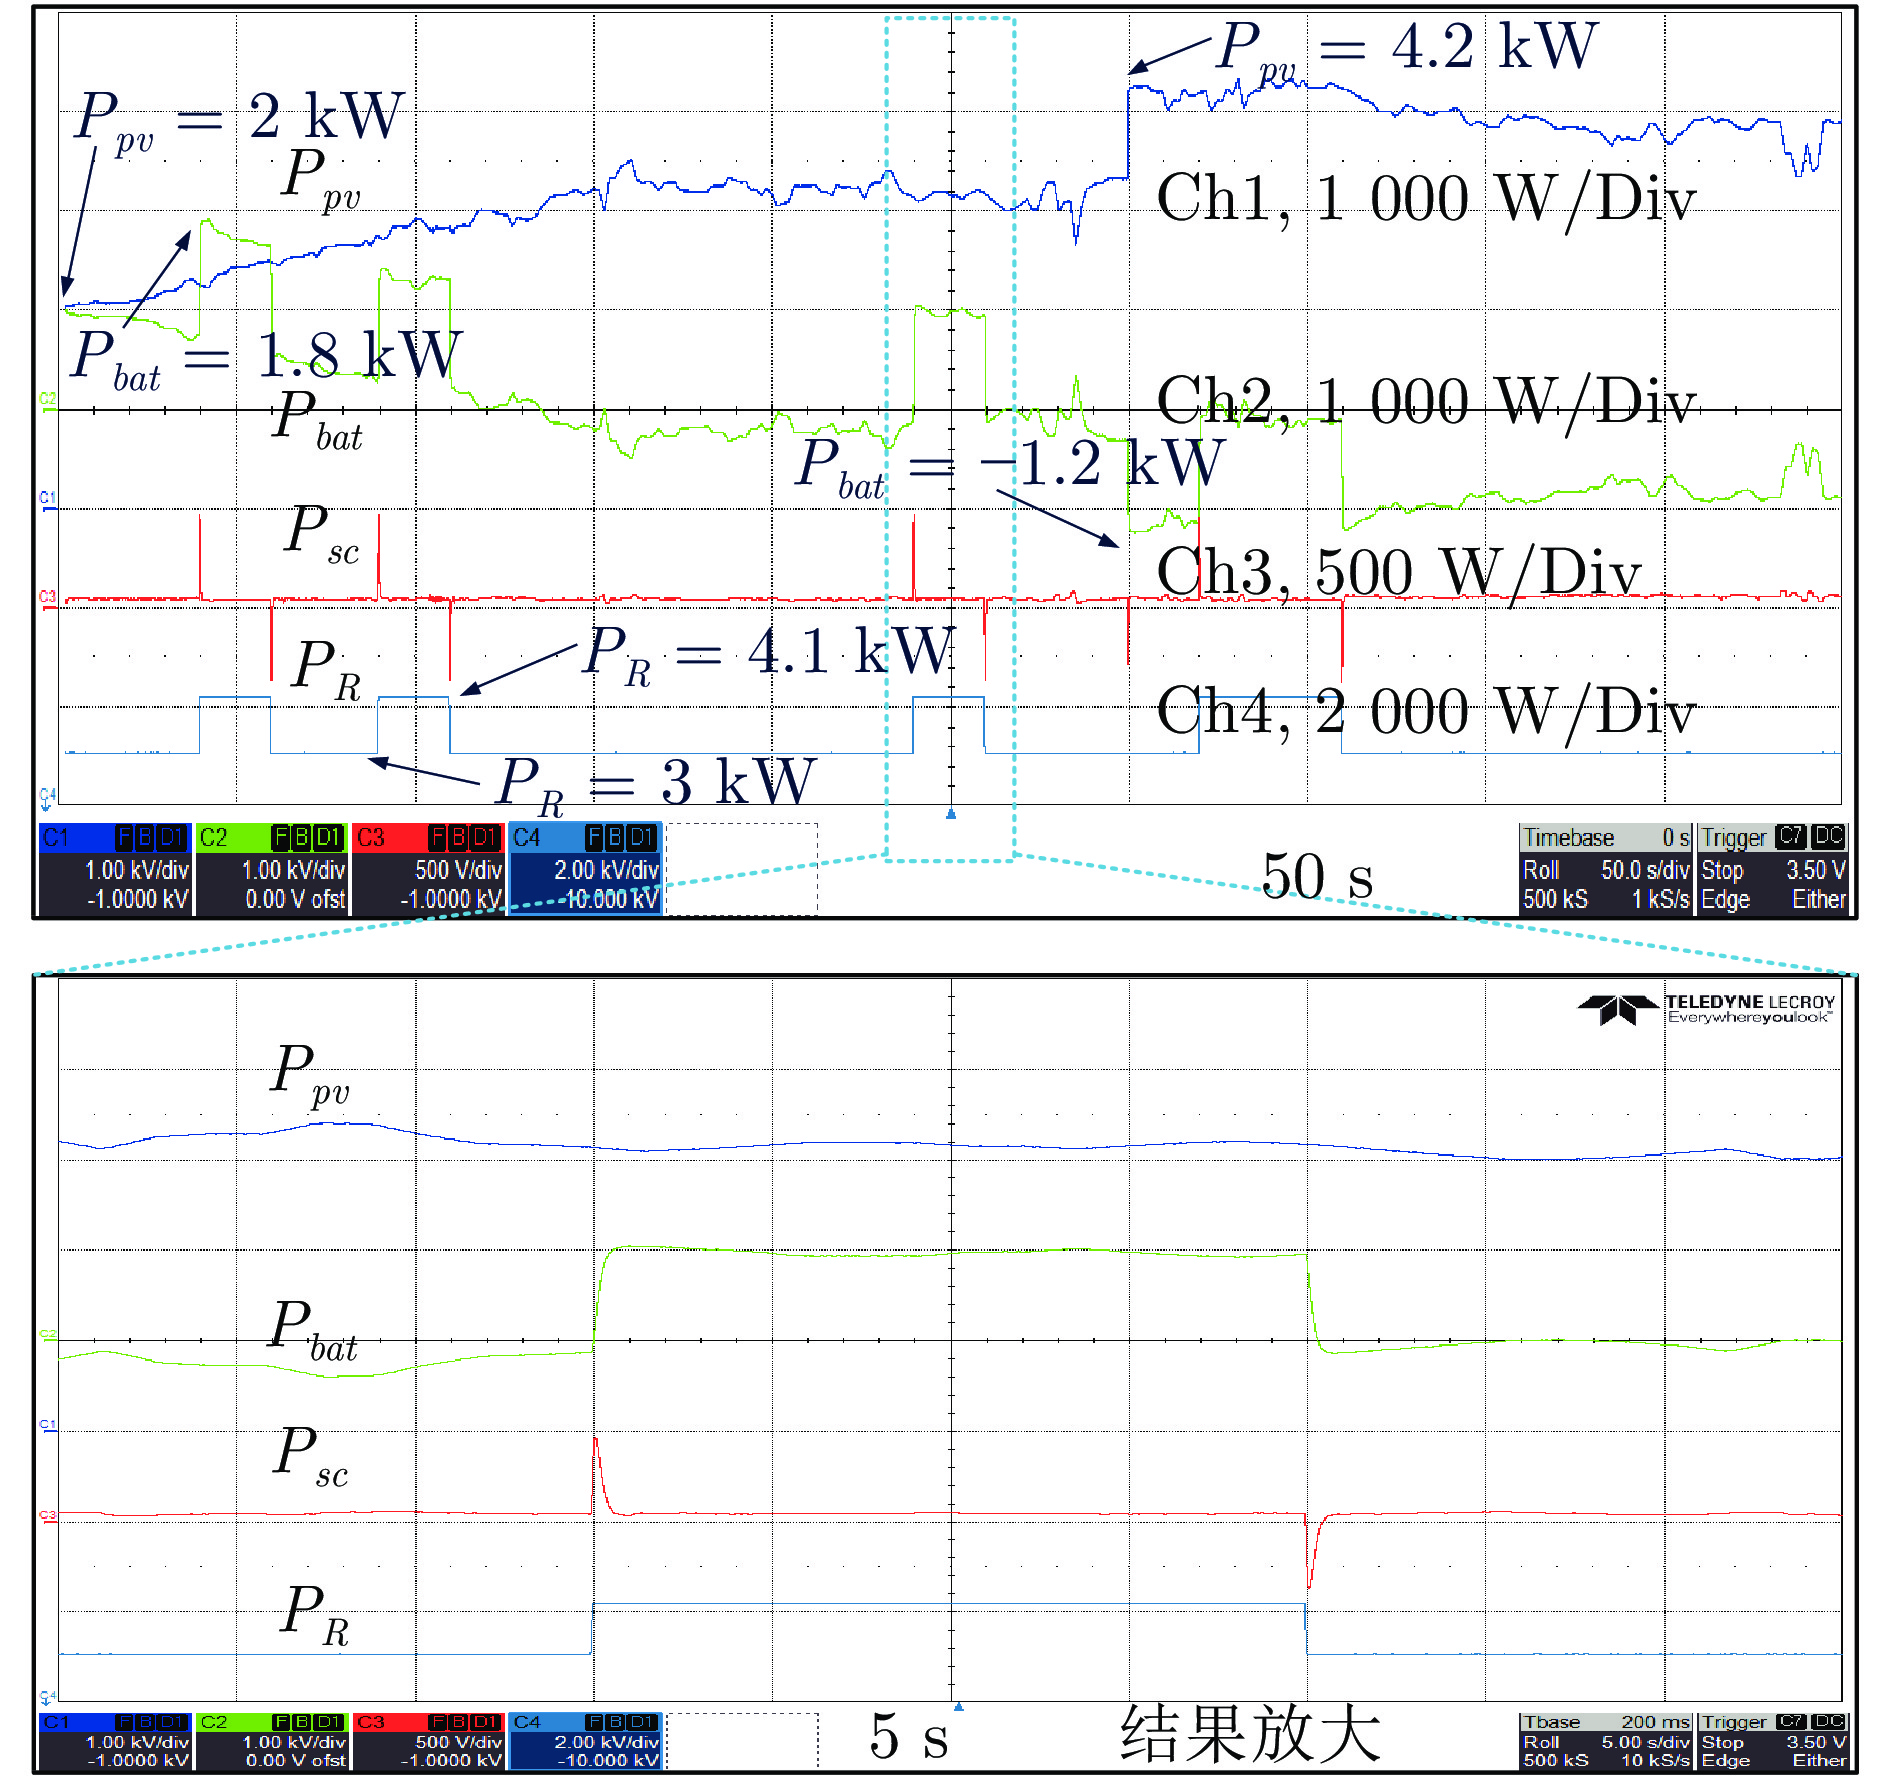This screenshot has height=1779, width=1890.
Task: Click the blue C1 ground level marker
Action: 47,499
